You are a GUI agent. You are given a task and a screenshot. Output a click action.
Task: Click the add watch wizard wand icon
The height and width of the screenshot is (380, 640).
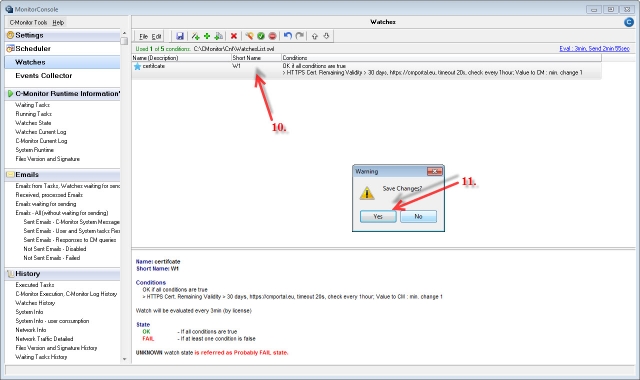click(x=196, y=36)
